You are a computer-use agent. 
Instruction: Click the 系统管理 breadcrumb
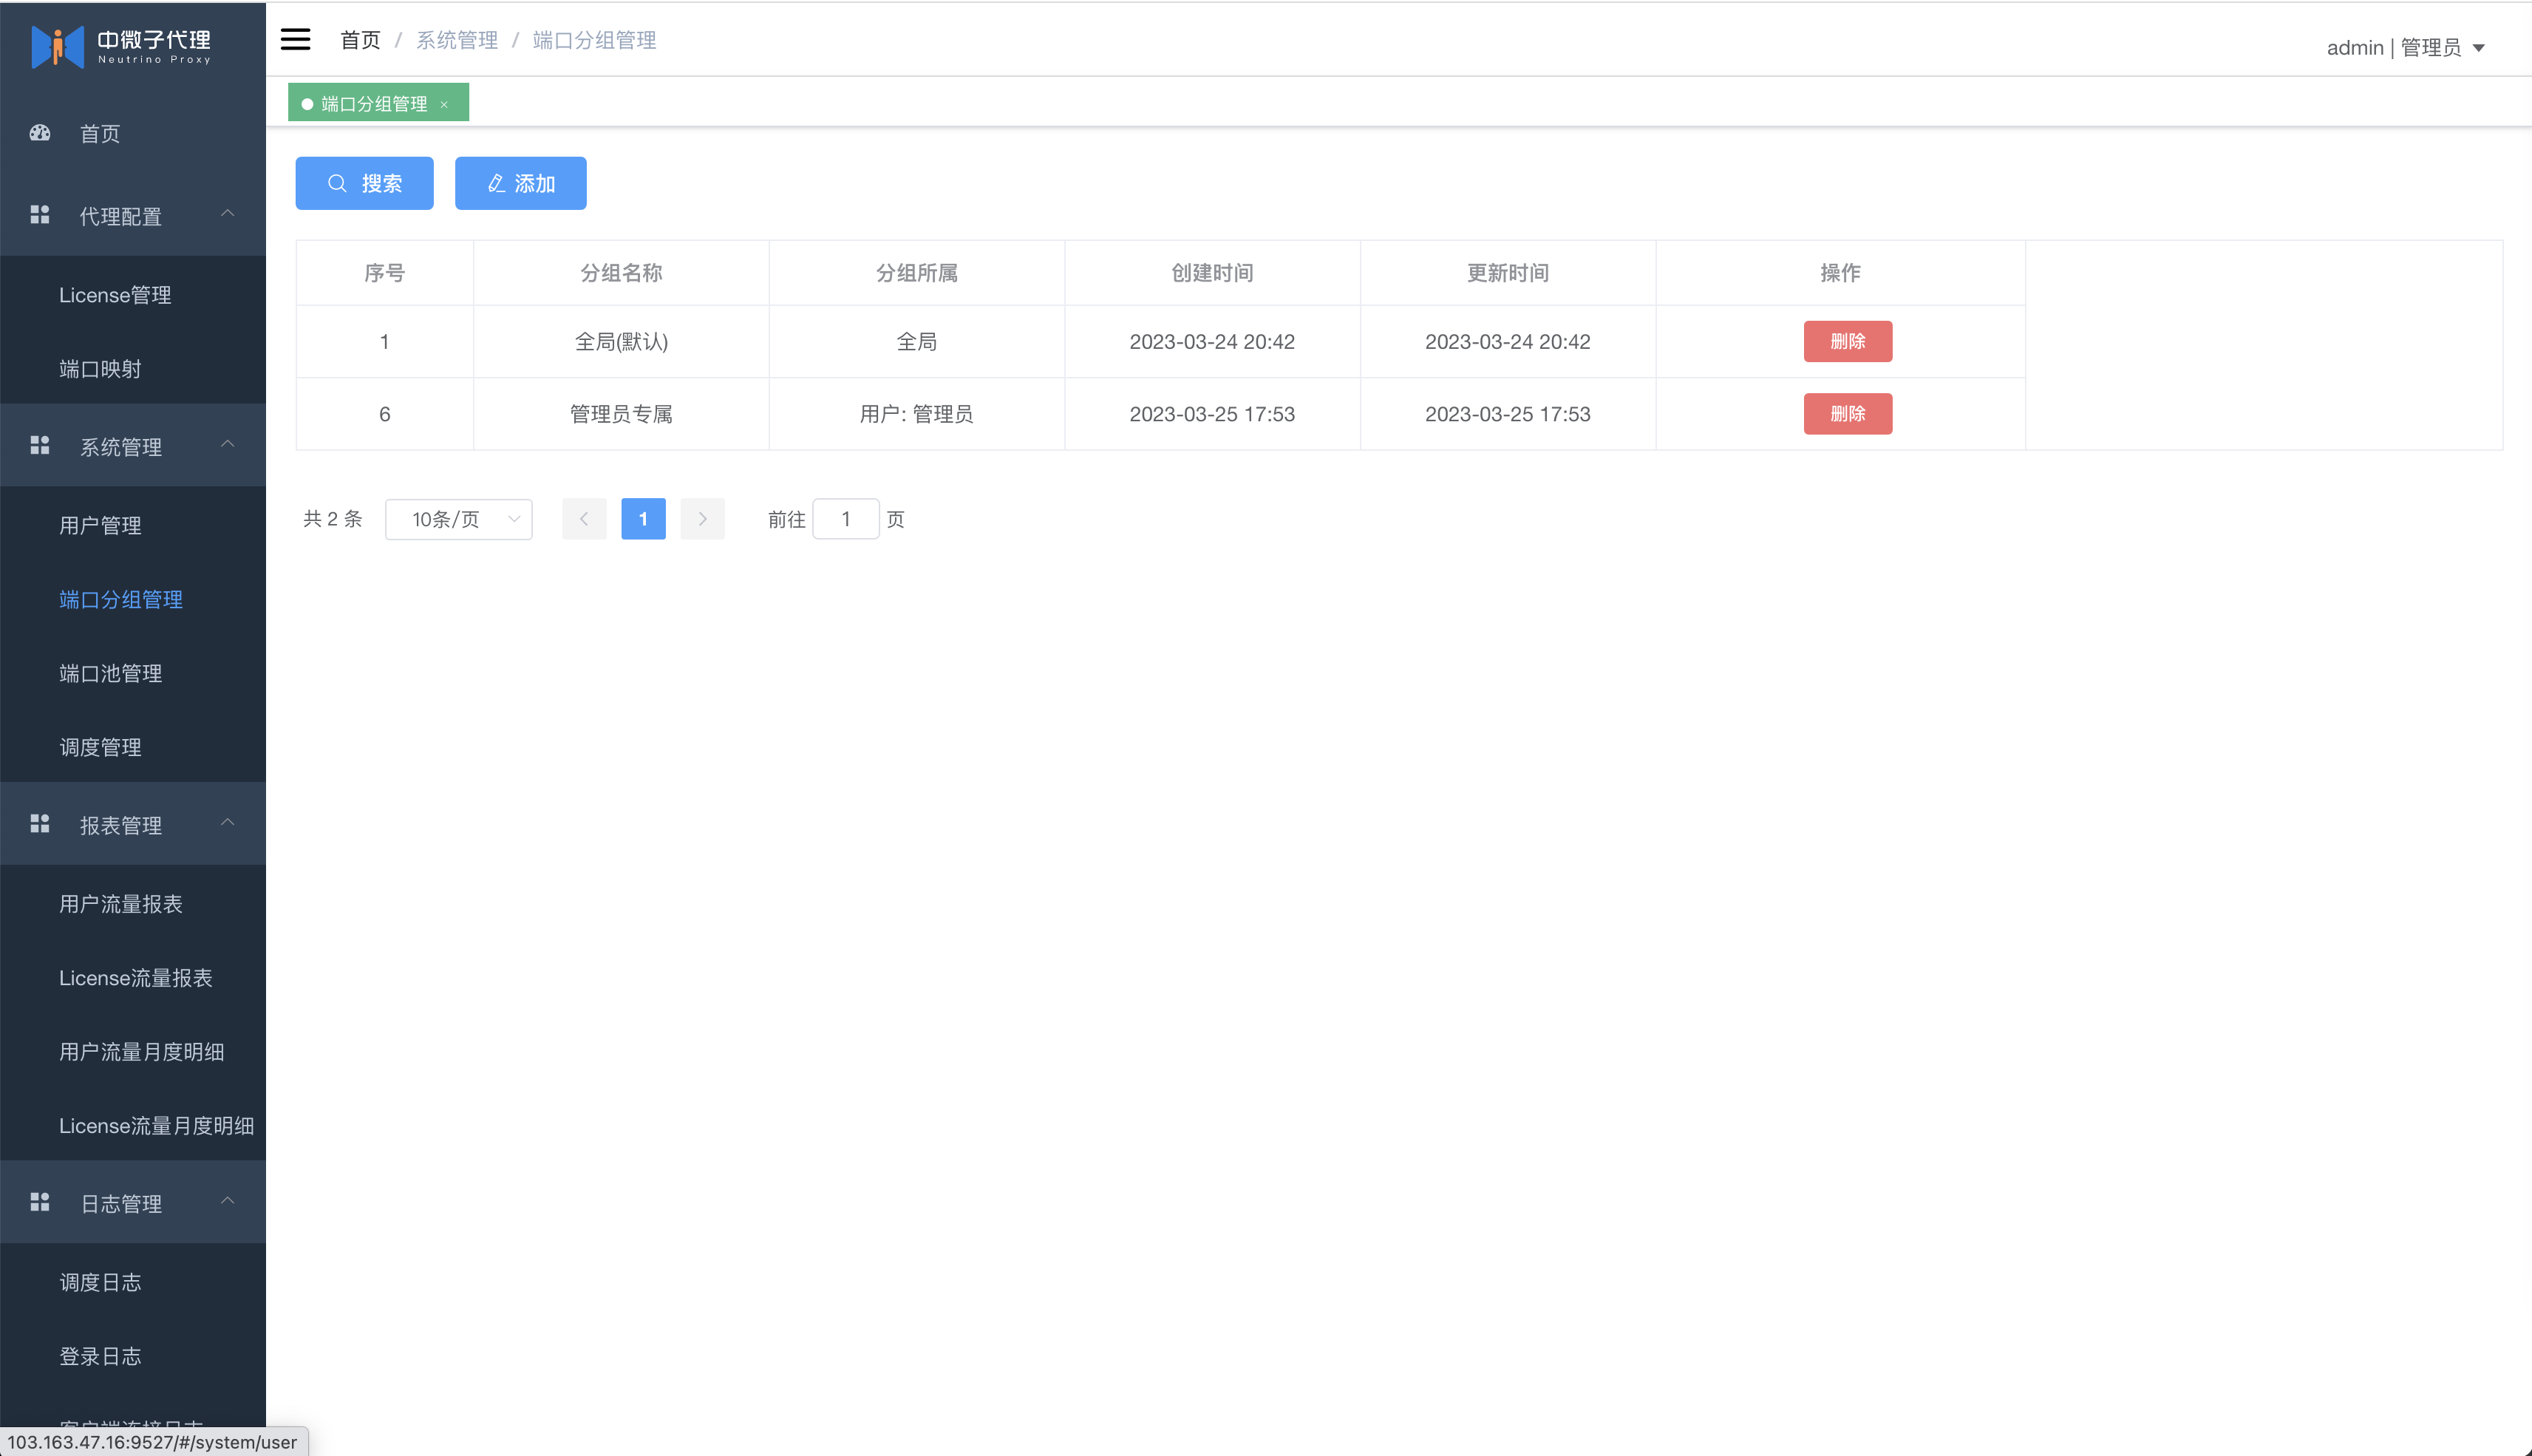[457, 40]
